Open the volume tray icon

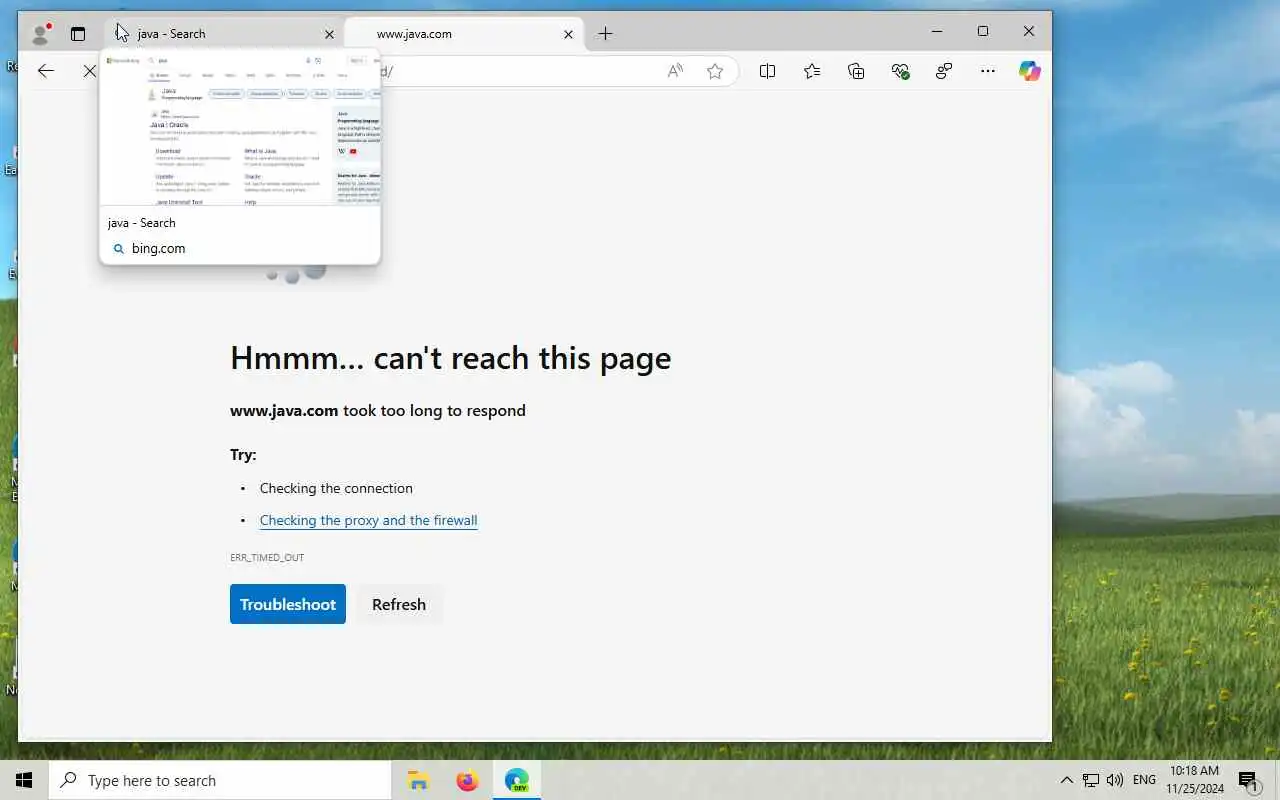coord(1115,780)
